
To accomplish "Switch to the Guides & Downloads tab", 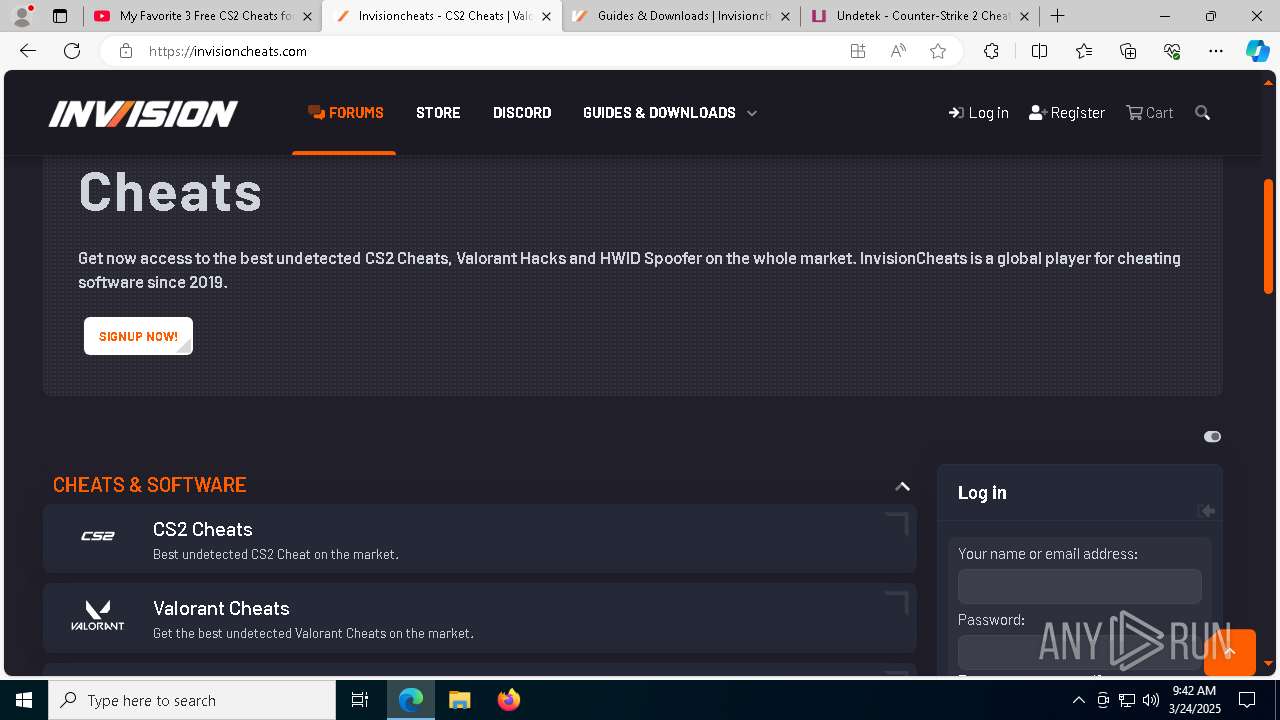I will (x=680, y=16).
